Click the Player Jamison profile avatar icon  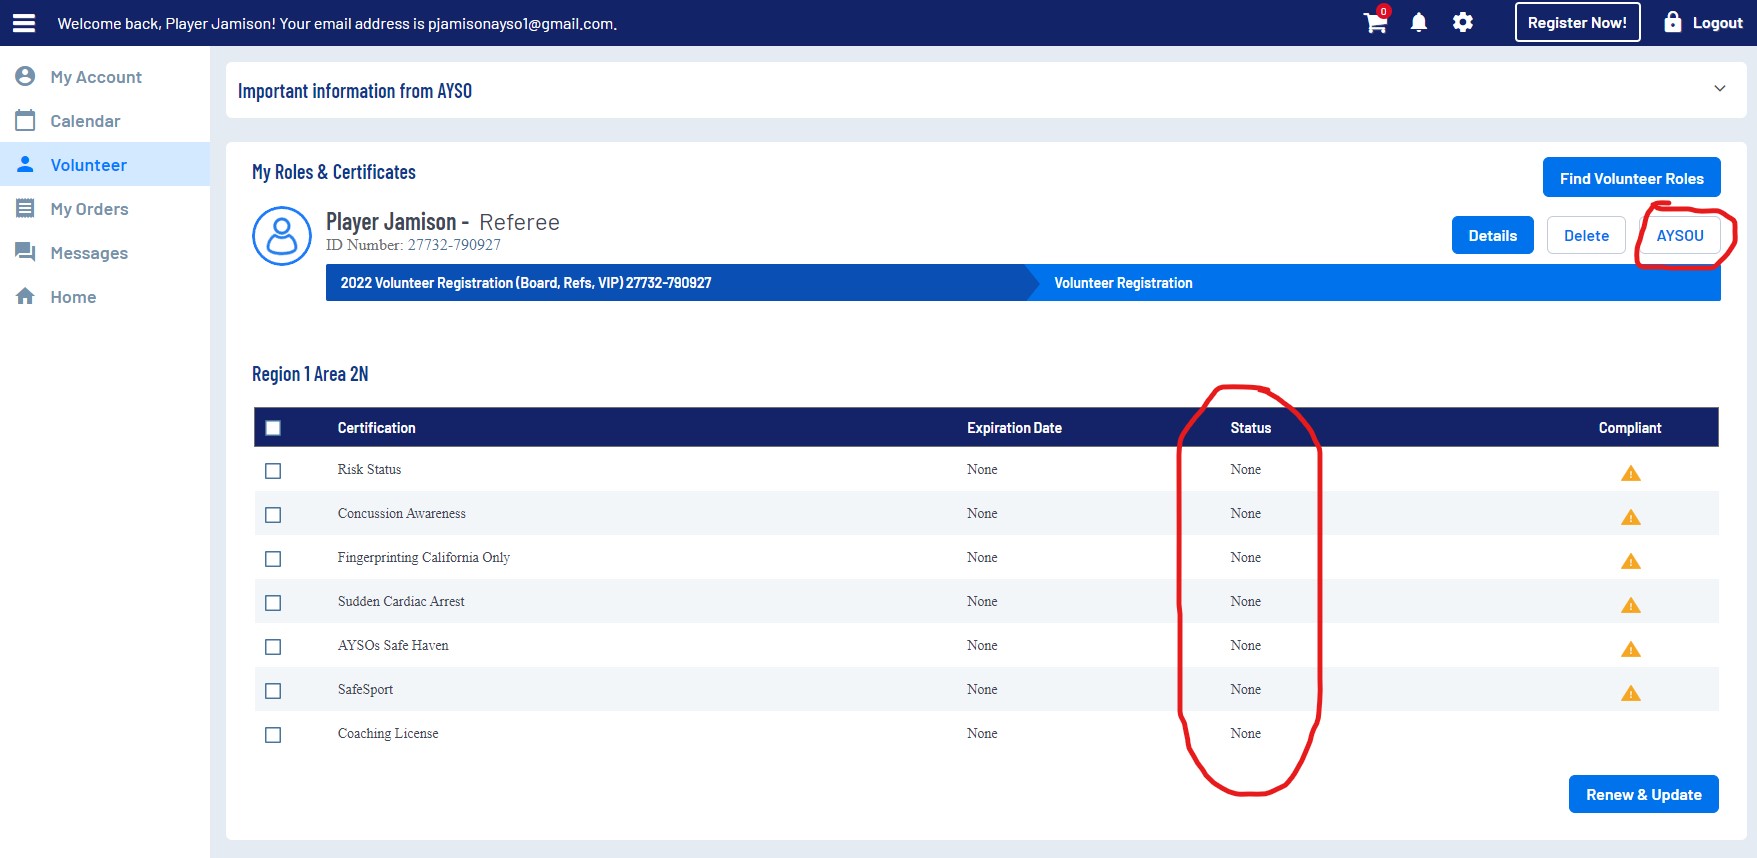click(x=282, y=236)
